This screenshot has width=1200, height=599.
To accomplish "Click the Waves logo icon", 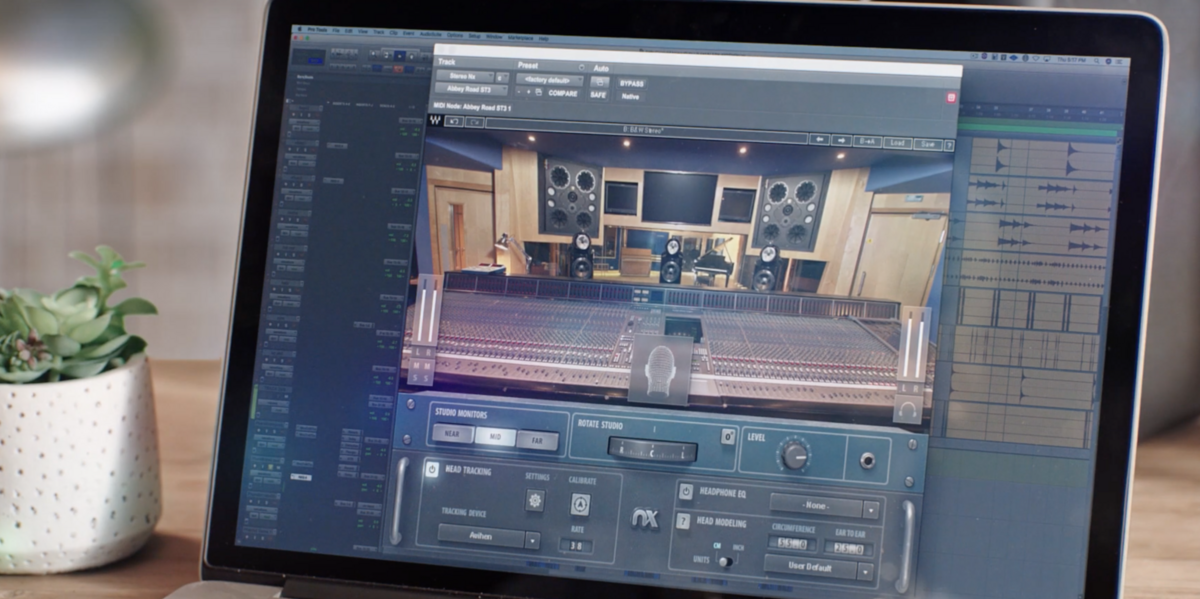I will 435,120.
